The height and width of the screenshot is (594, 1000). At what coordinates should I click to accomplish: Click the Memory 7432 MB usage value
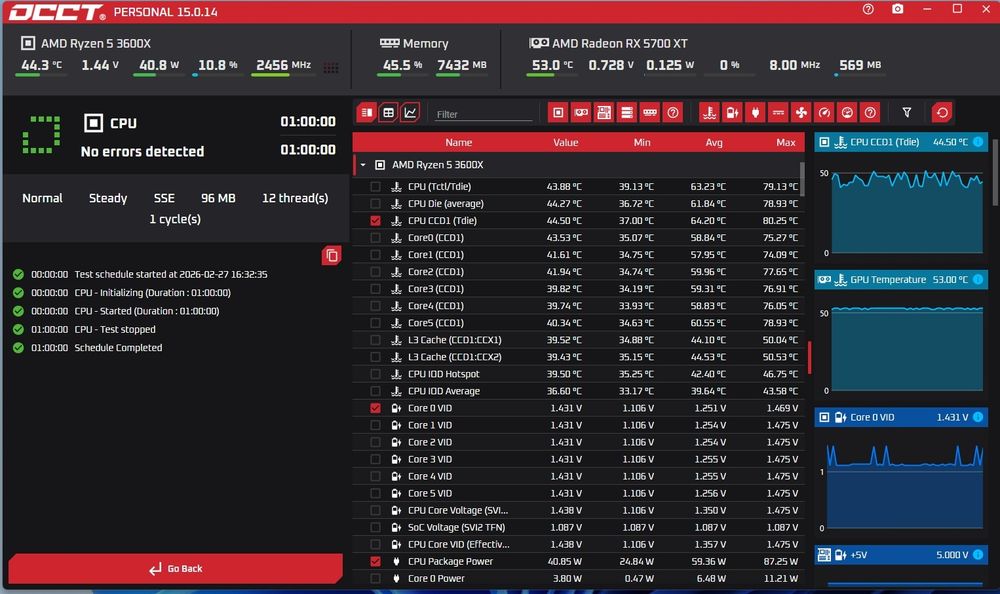click(462, 65)
